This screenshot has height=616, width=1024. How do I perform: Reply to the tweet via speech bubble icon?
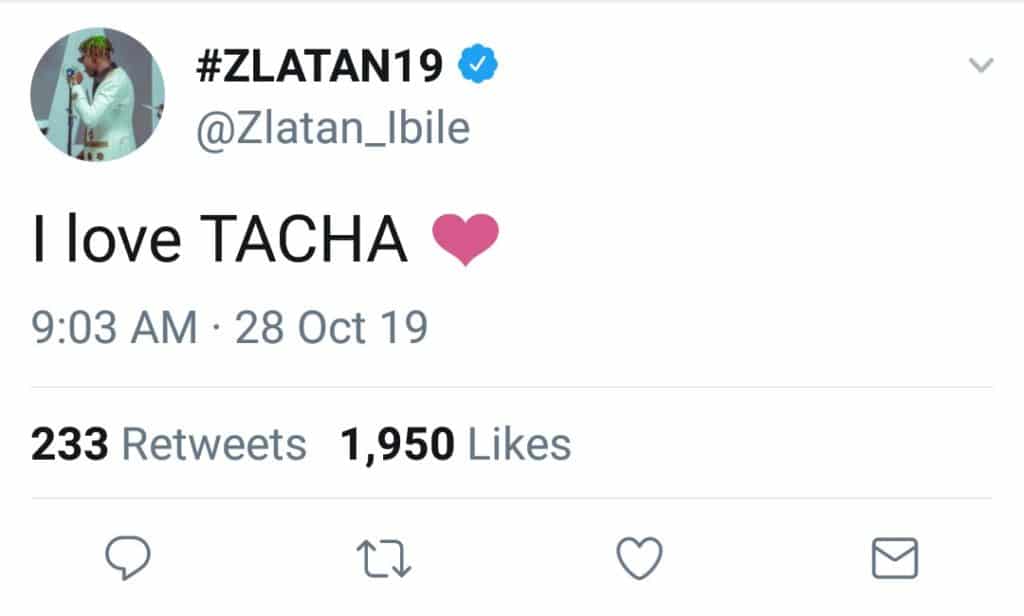127,558
